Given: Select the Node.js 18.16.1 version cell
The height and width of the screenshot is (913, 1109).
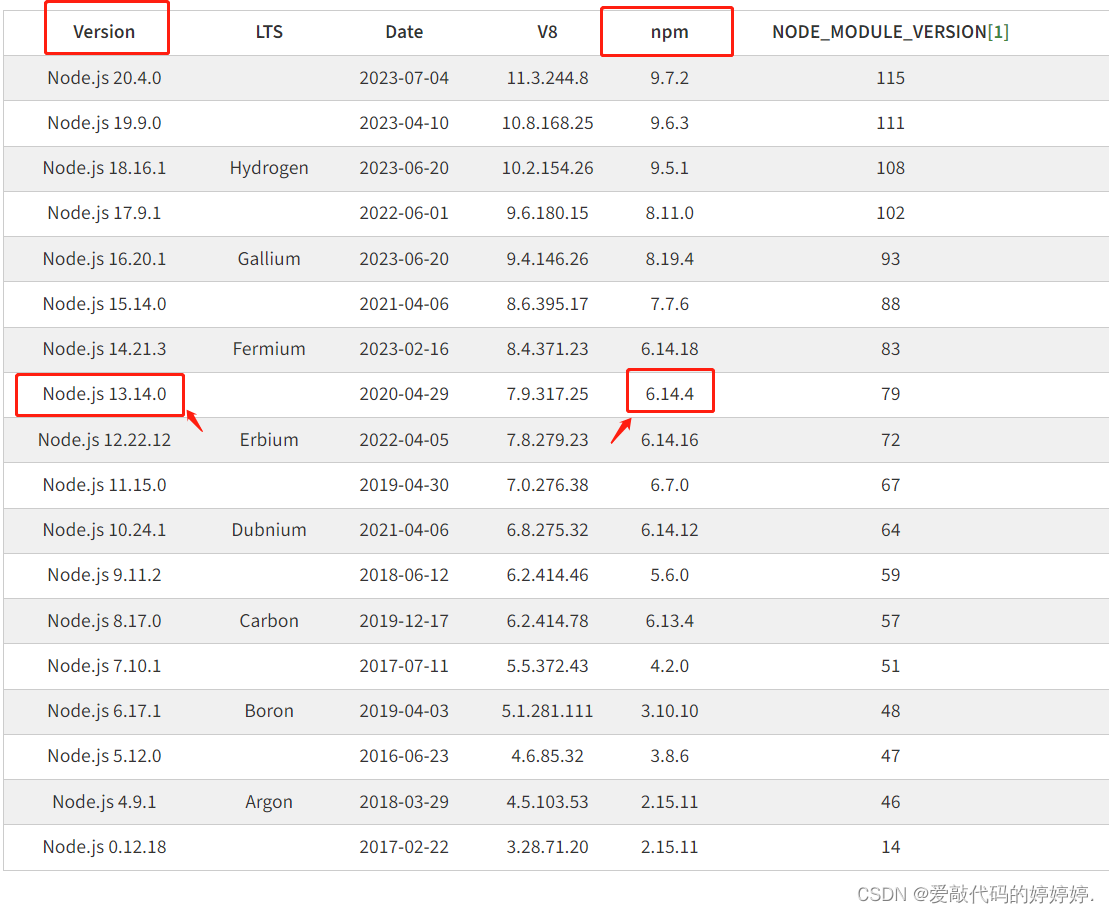Looking at the screenshot, I should click(104, 168).
